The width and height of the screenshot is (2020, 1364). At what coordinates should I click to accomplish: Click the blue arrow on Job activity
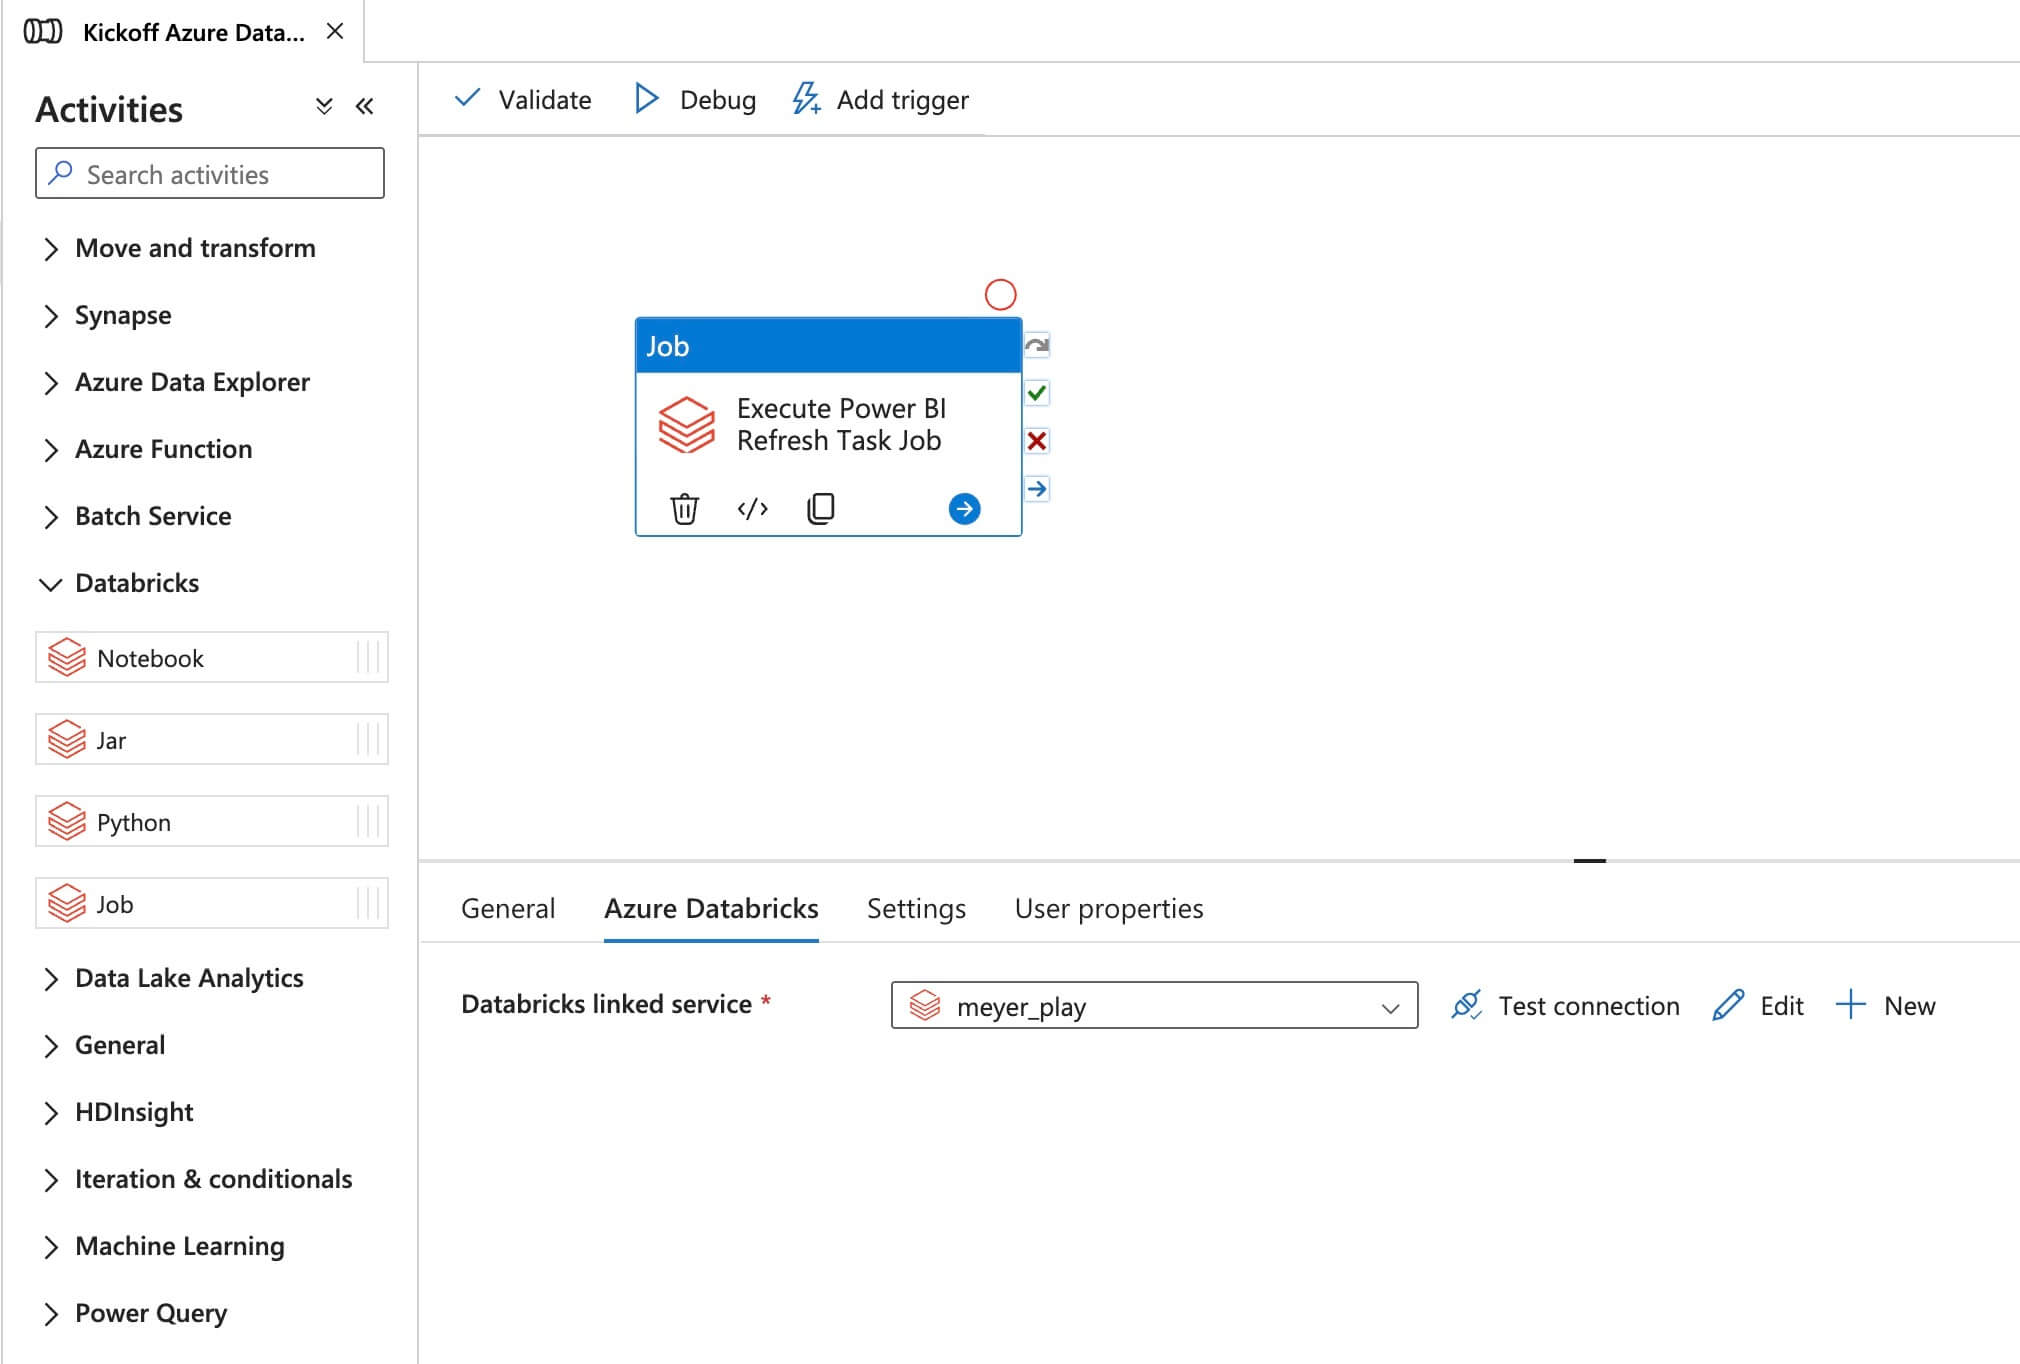(x=964, y=509)
